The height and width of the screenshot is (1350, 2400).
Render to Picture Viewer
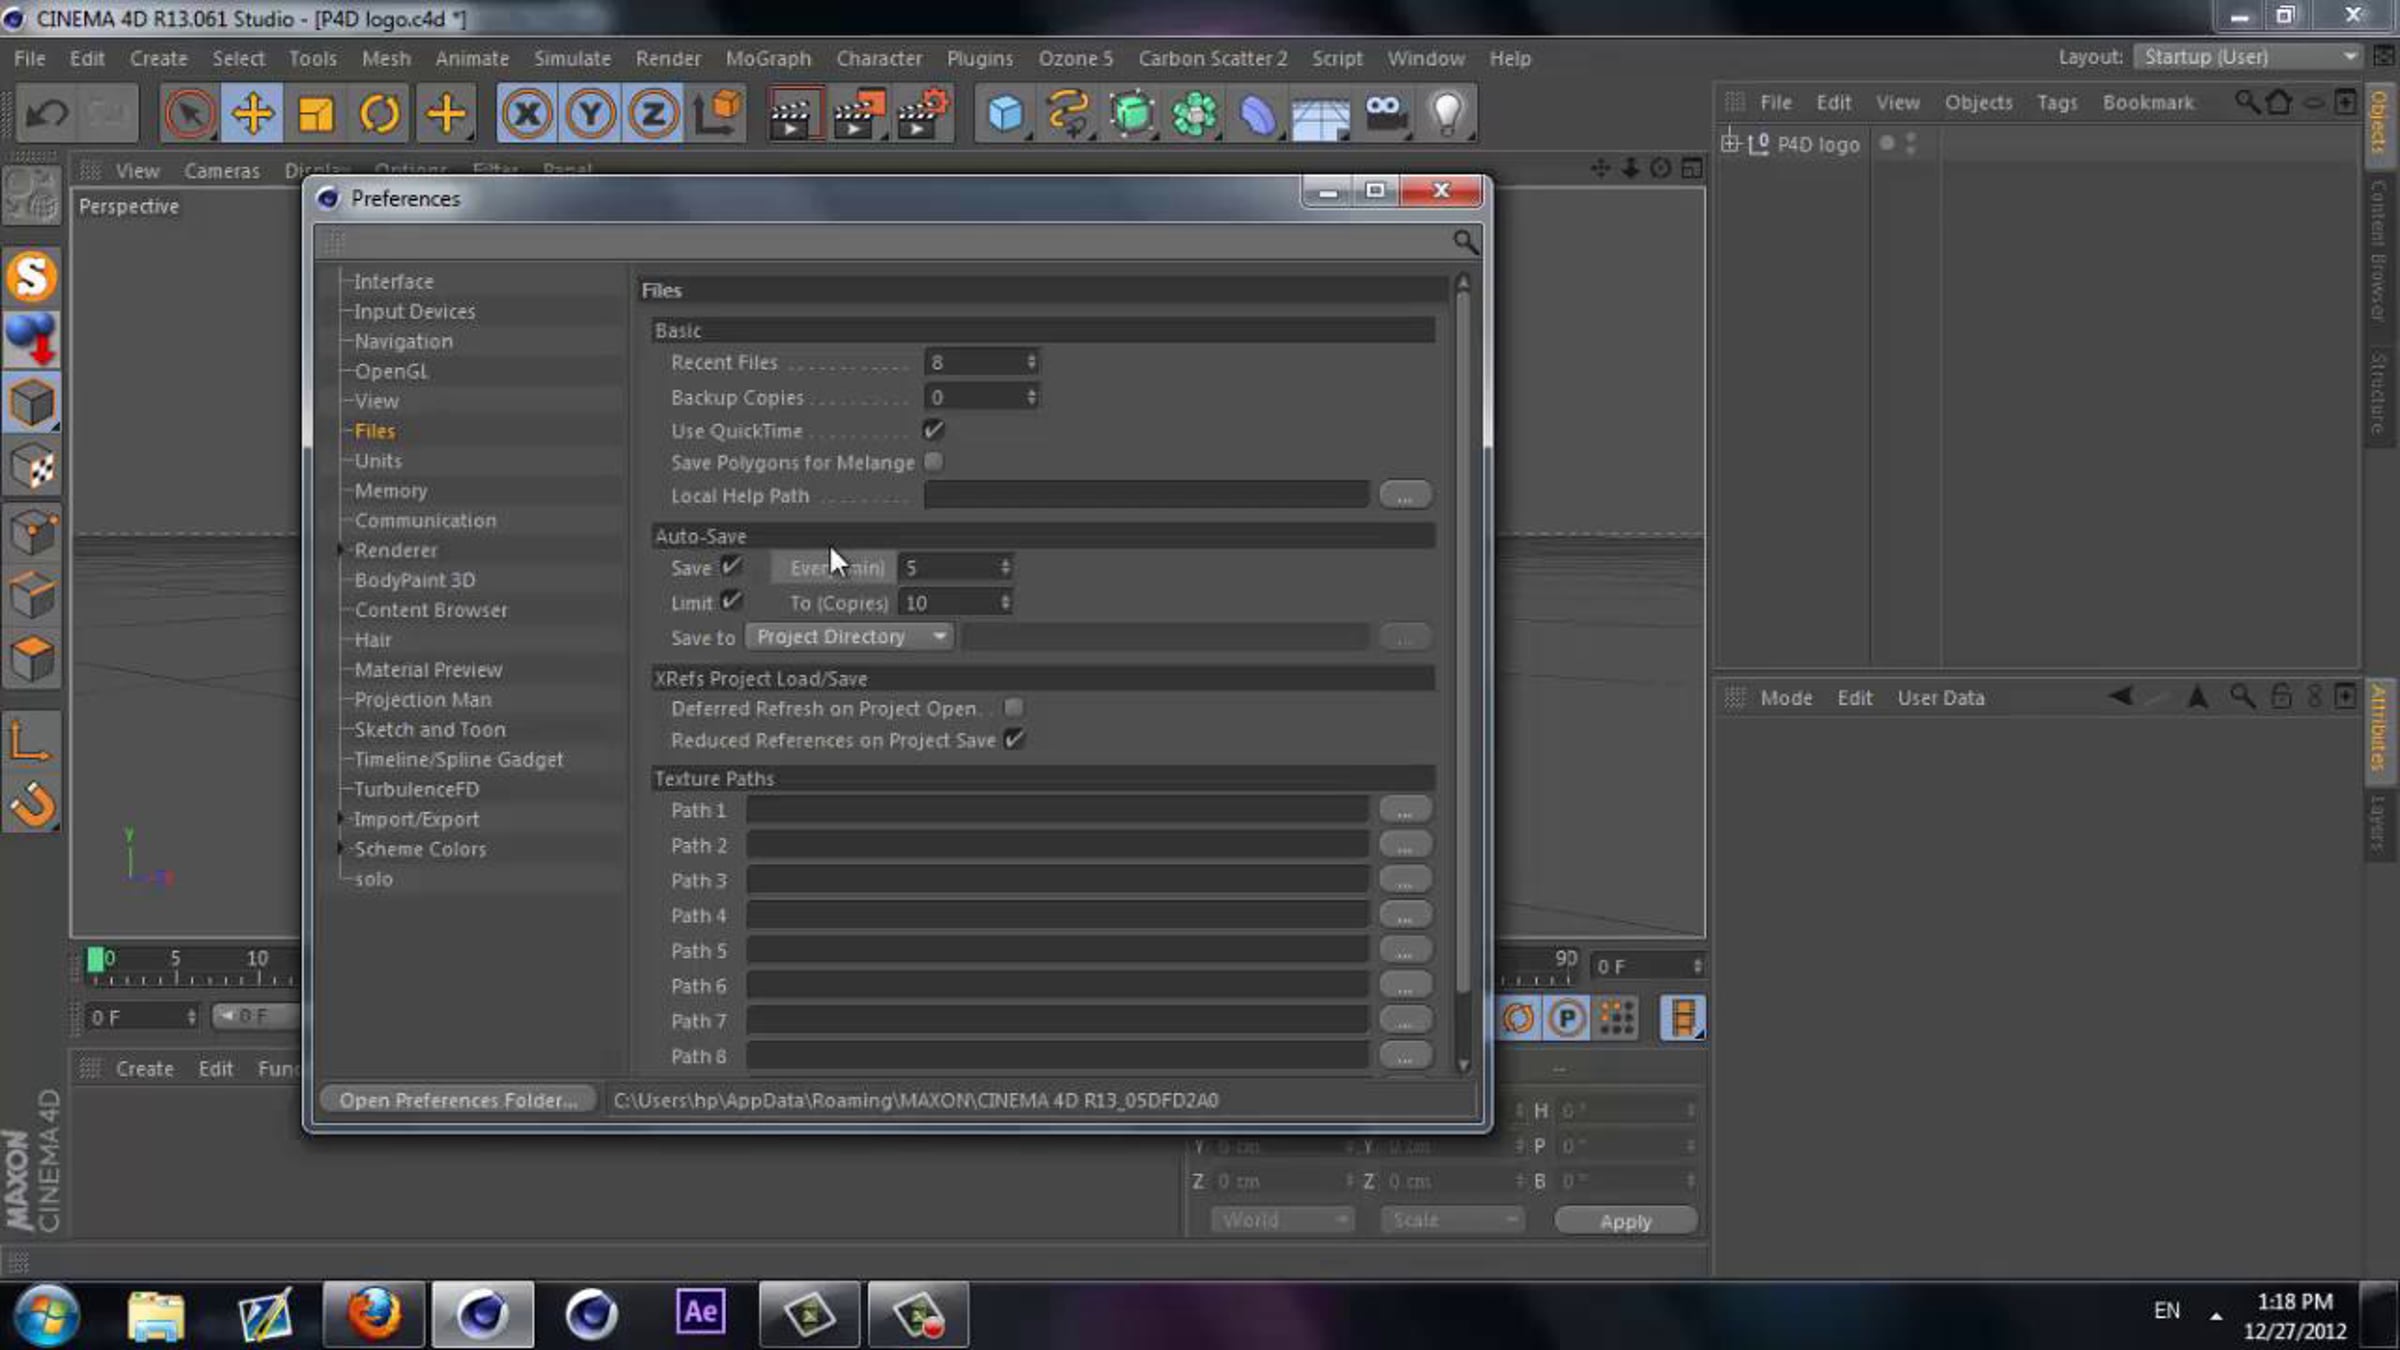coord(858,113)
